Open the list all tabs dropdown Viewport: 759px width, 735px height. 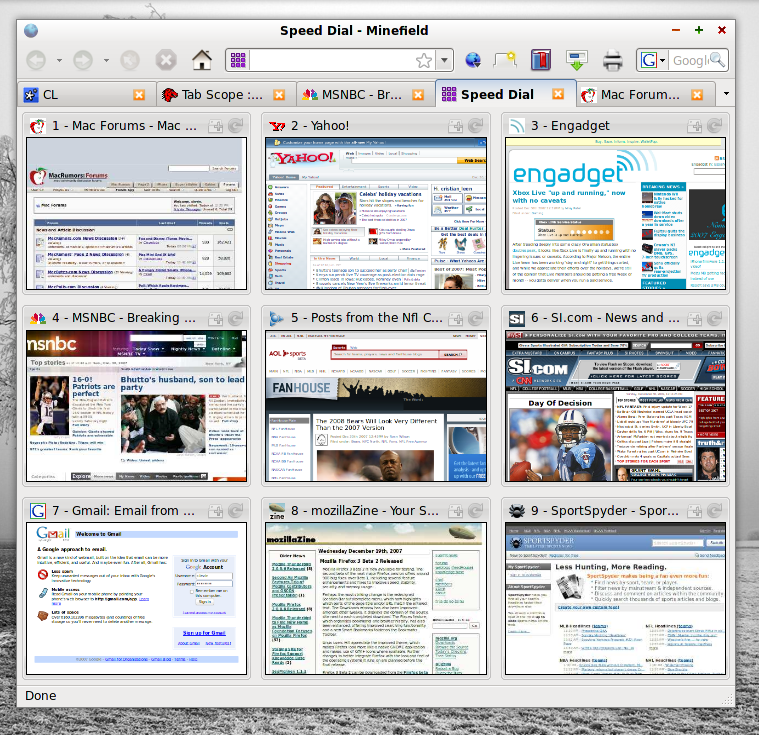tap(726, 94)
